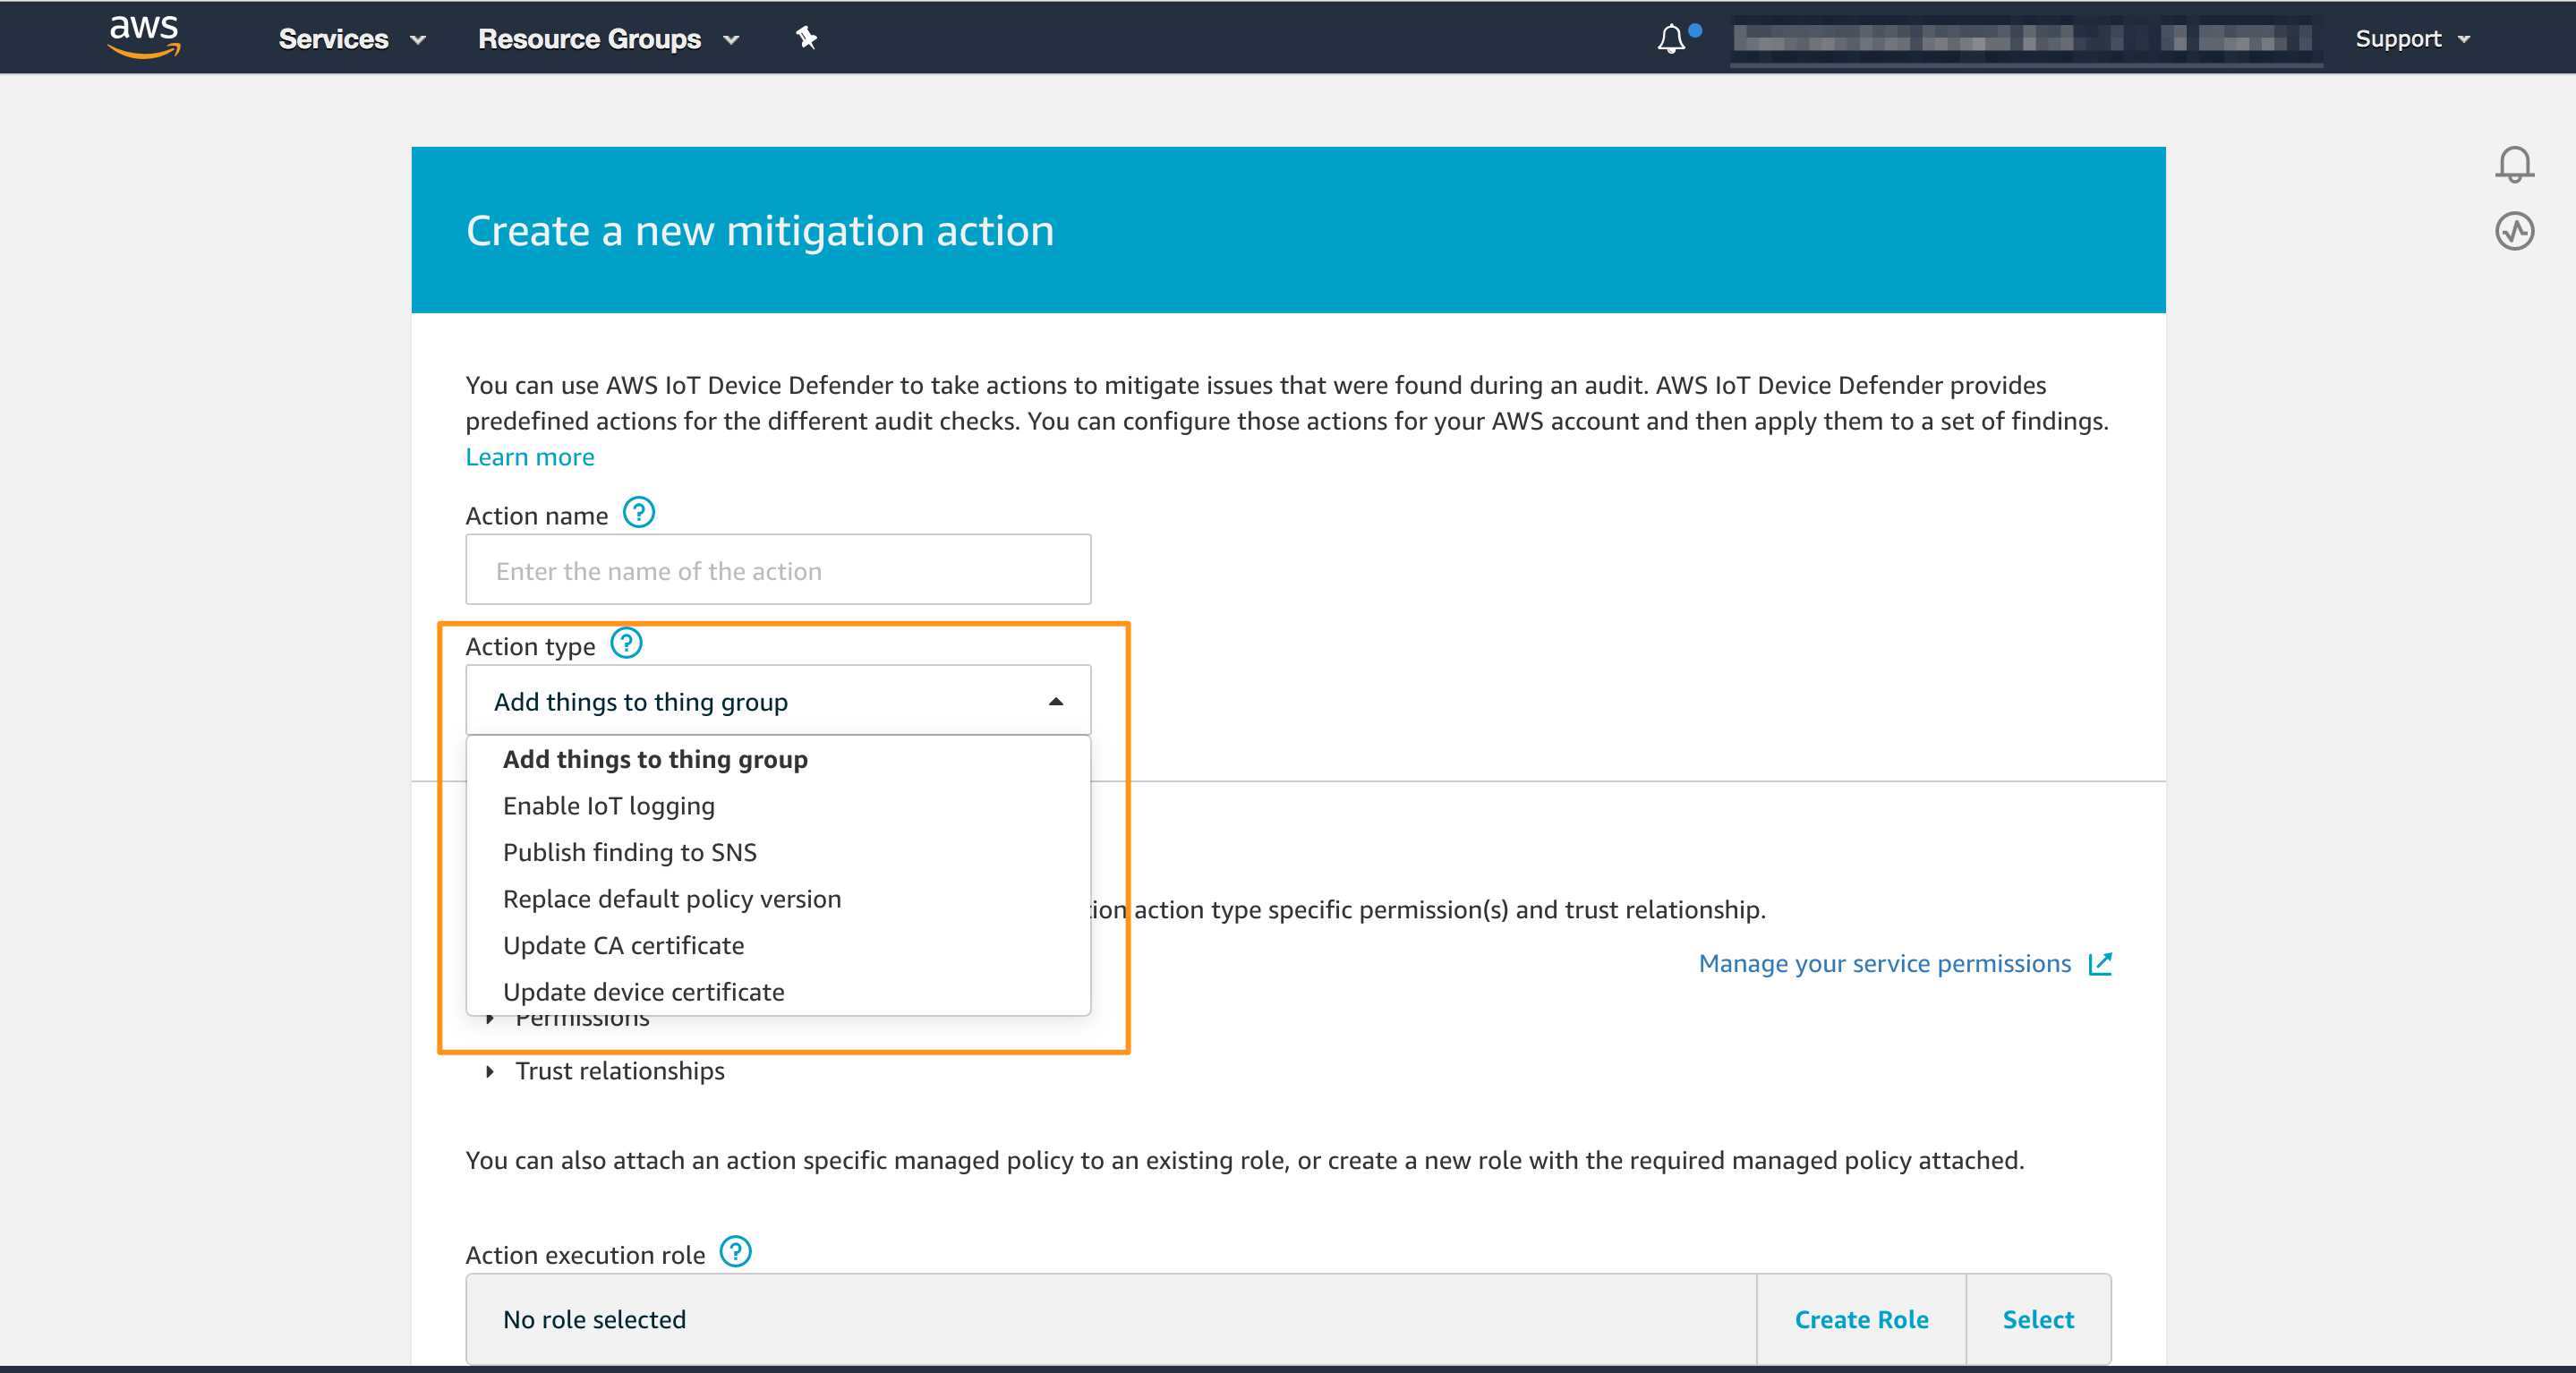This screenshot has height=1373, width=2576.
Task: Click the AWS logo home icon
Action: [x=144, y=37]
